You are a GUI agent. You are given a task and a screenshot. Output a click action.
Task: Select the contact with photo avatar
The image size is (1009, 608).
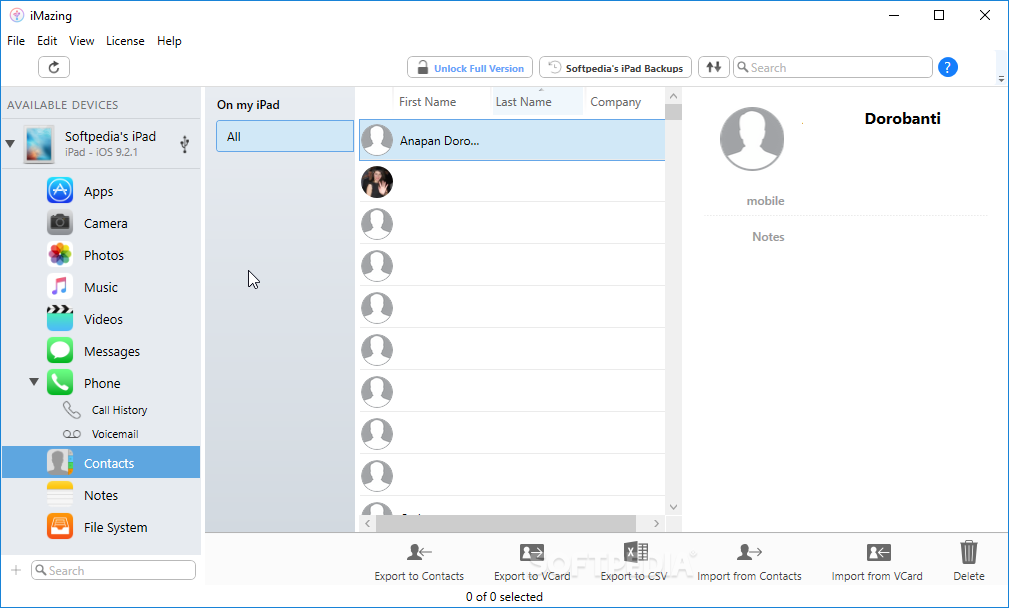point(512,182)
